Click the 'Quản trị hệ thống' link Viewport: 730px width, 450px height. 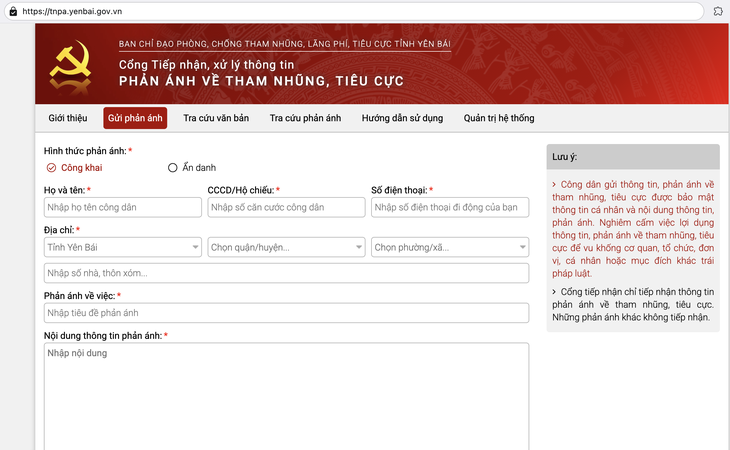pyautogui.click(x=498, y=118)
